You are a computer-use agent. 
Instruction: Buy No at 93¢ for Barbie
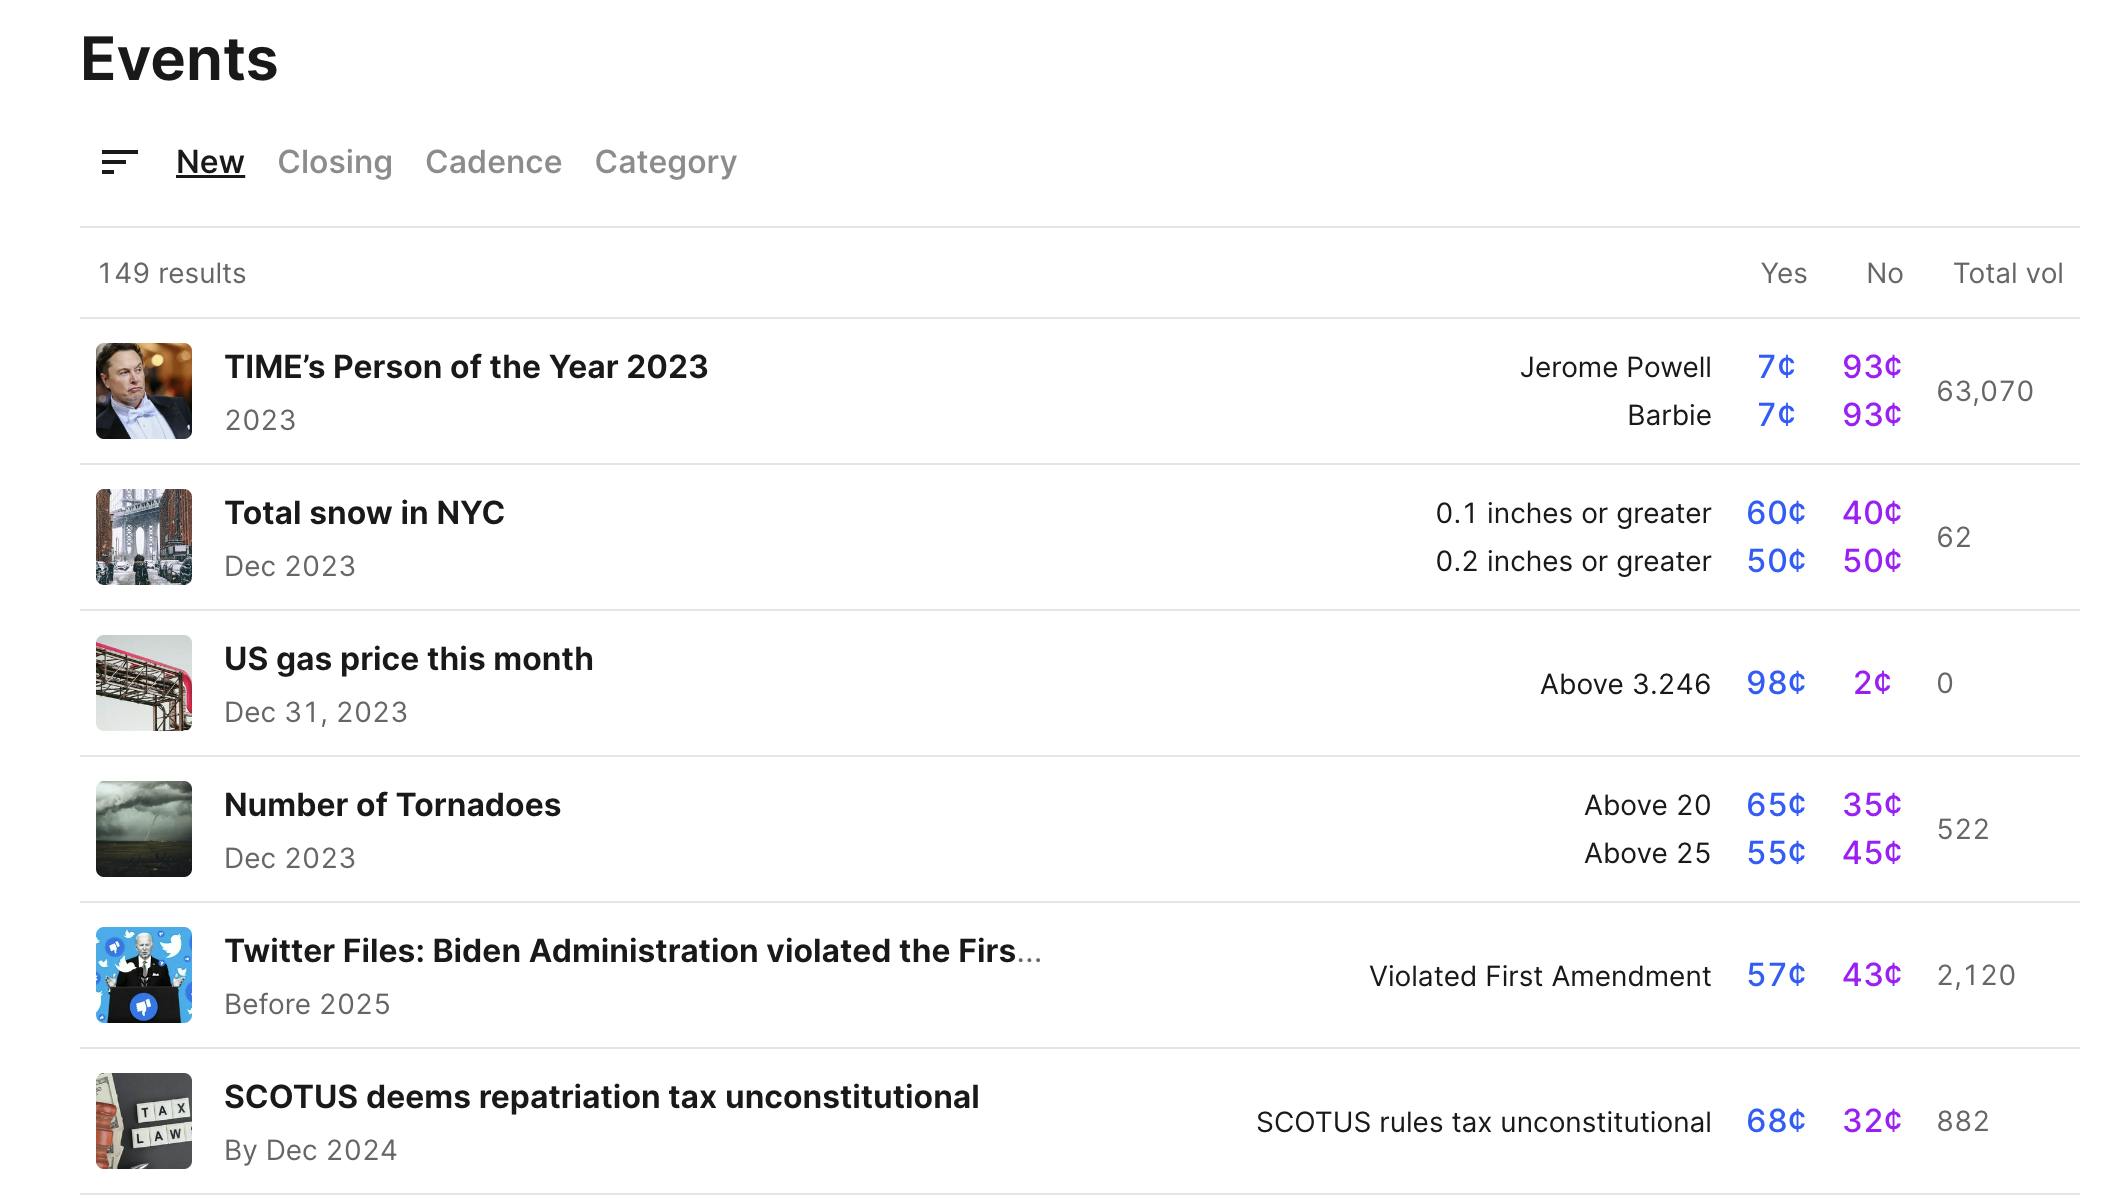click(x=1871, y=415)
